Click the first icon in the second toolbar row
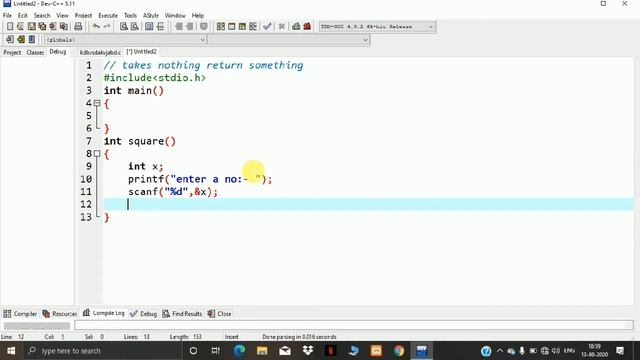The image size is (640, 360). click(10, 40)
